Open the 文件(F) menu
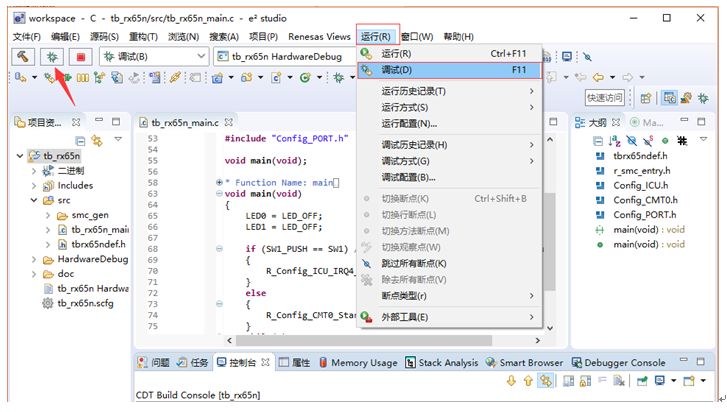This screenshot has width=727, height=412. pyautogui.click(x=26, y=37)
